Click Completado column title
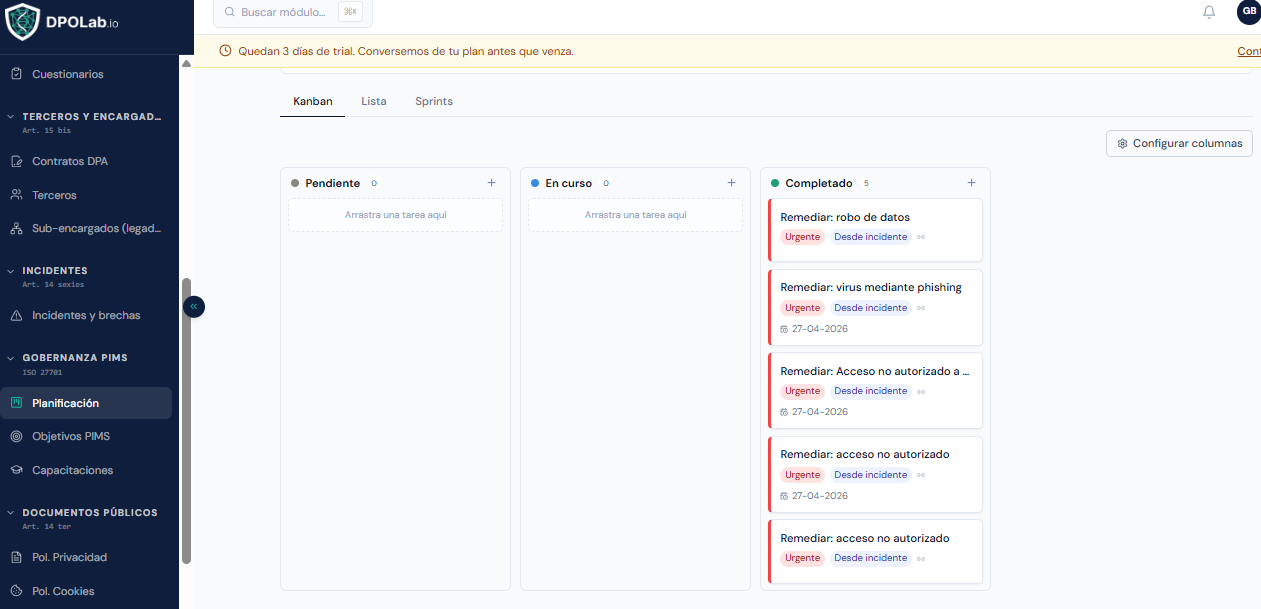Image resolution: width=1261 pixels, height=609 pixels. (x=819, y=183)
